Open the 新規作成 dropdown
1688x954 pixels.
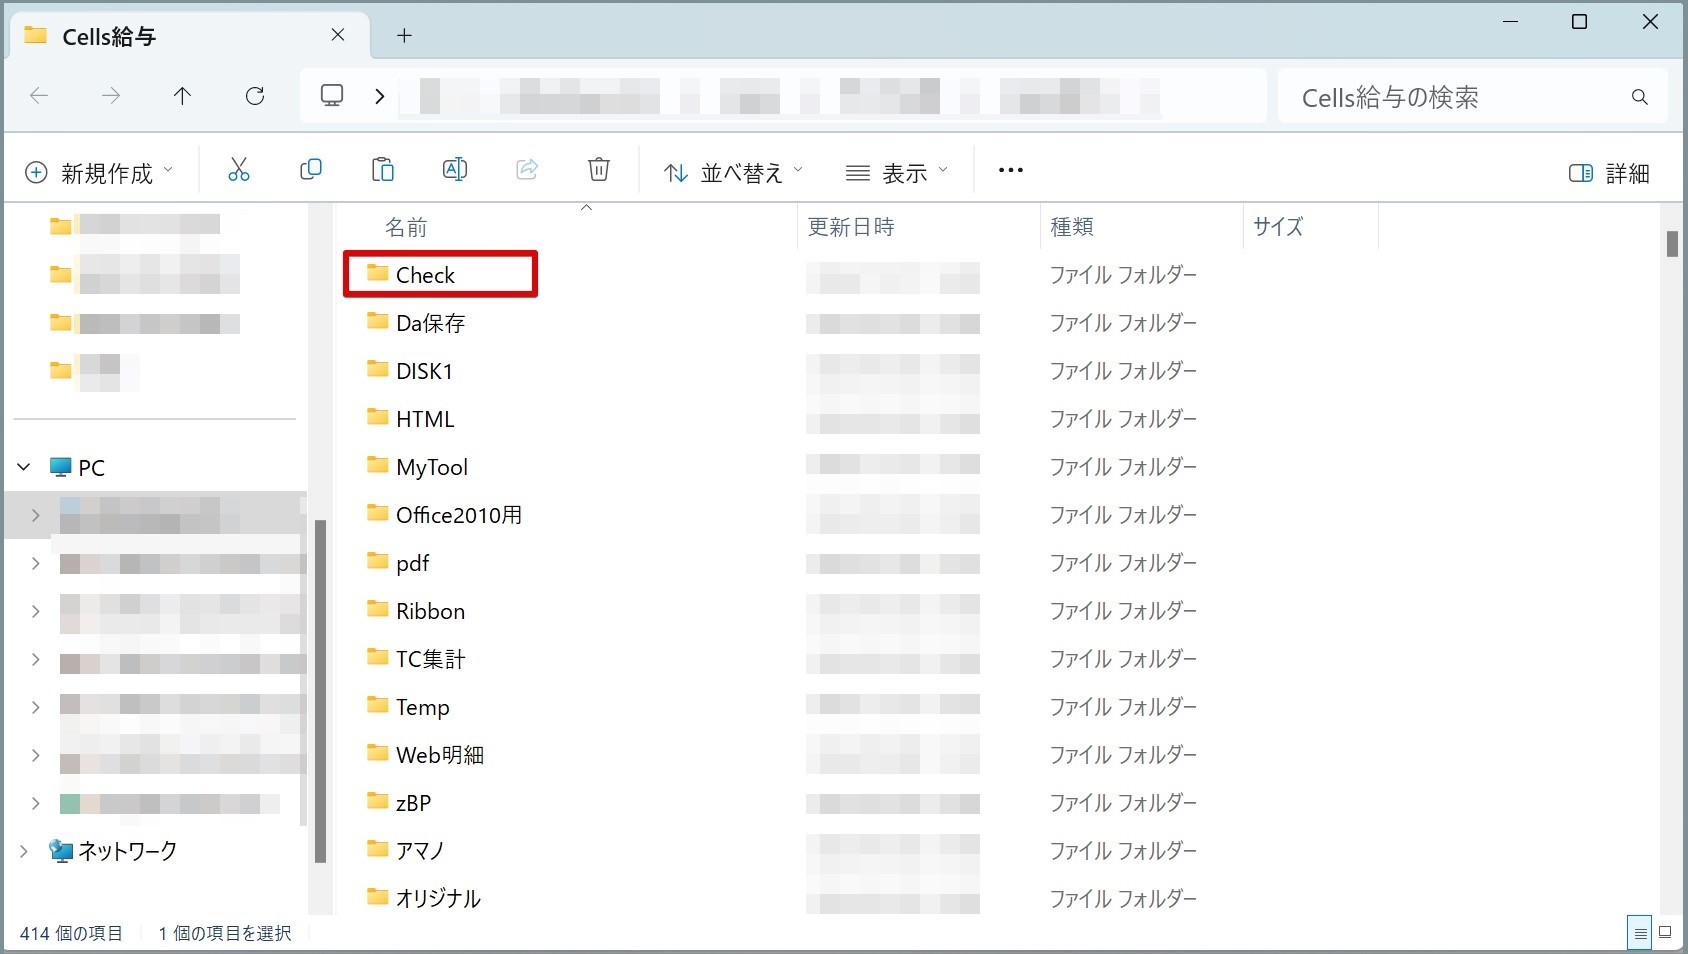[99, 173]
